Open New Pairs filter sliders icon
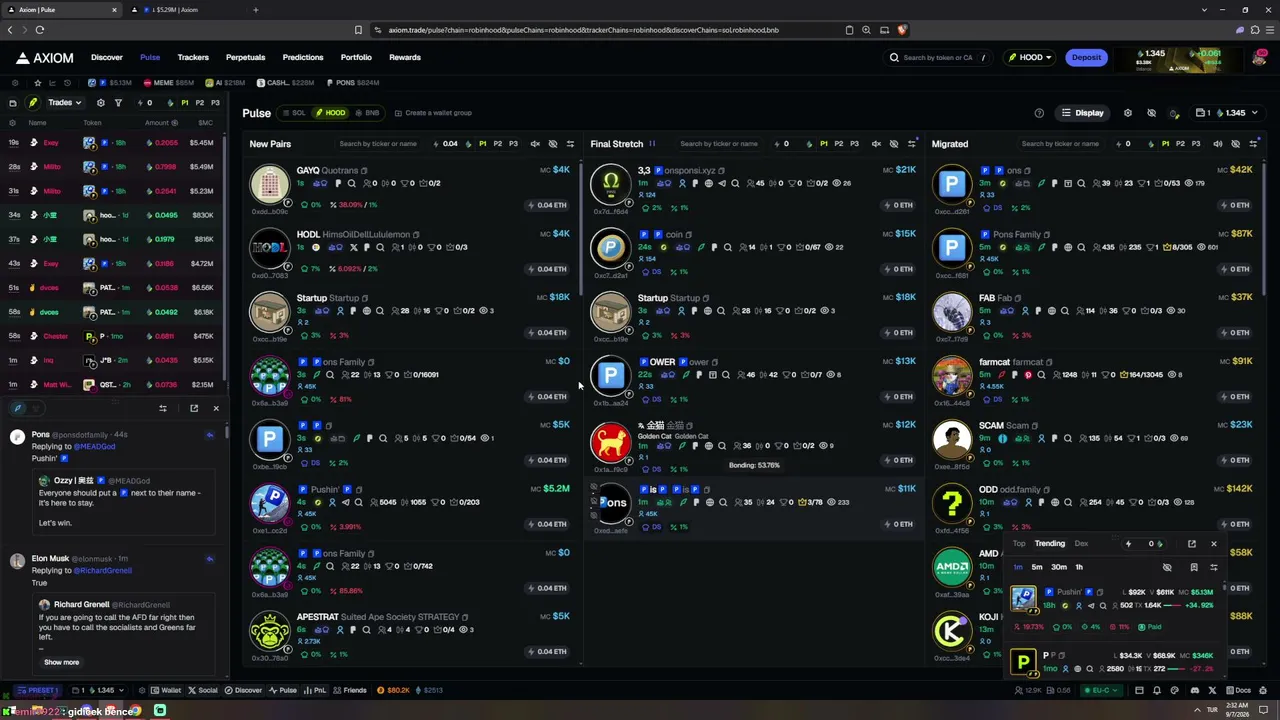 click(x=570, y=144)
